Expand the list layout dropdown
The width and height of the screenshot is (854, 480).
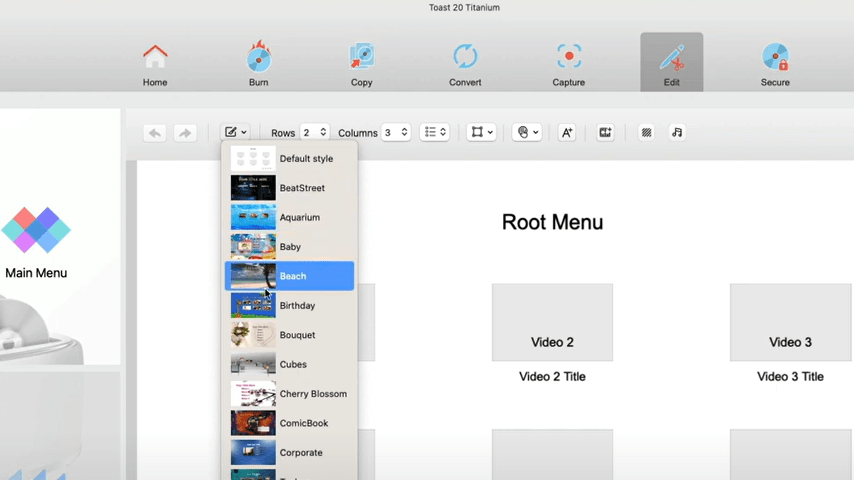[434, 132]
